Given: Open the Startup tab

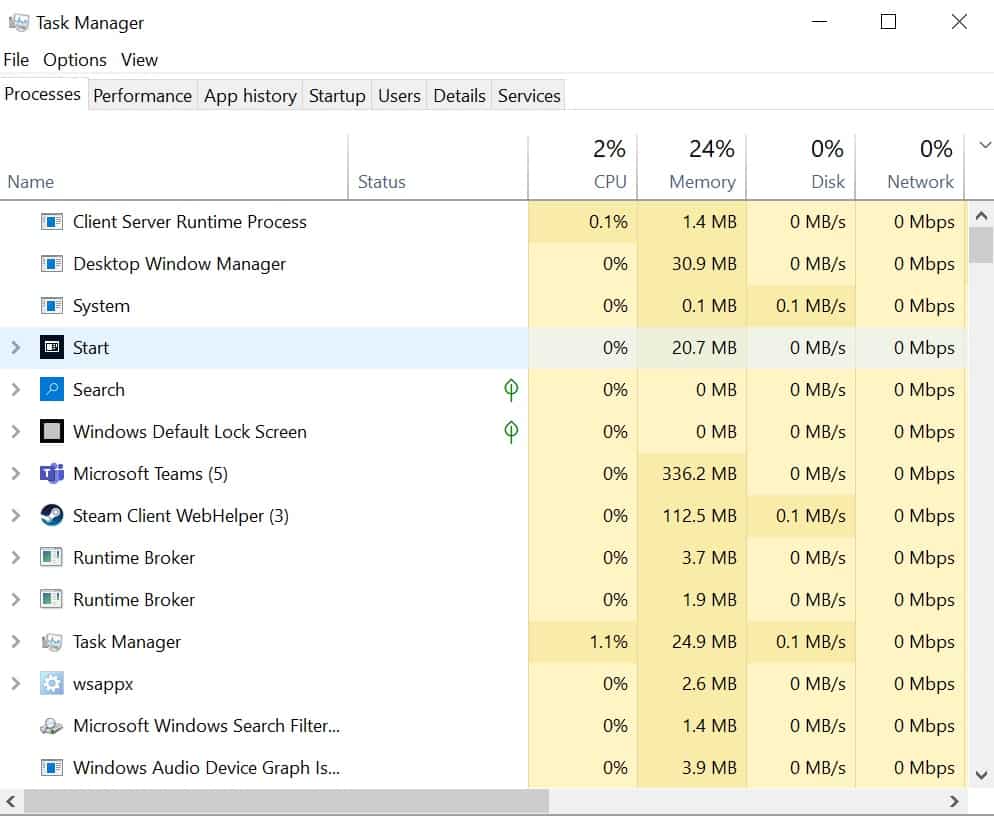Looking at the screenshot, I should point(337,96).
